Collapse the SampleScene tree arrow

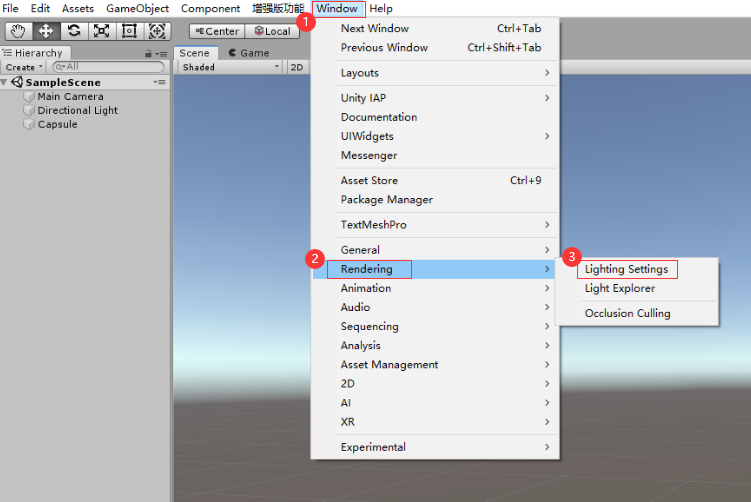pos(4,82)
